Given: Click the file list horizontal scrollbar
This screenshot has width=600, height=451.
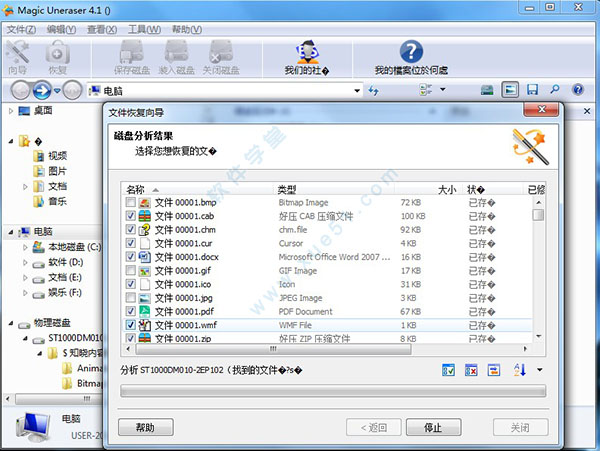Looking at the screenshot, I should pyautogui.click(x=273, y=349).
